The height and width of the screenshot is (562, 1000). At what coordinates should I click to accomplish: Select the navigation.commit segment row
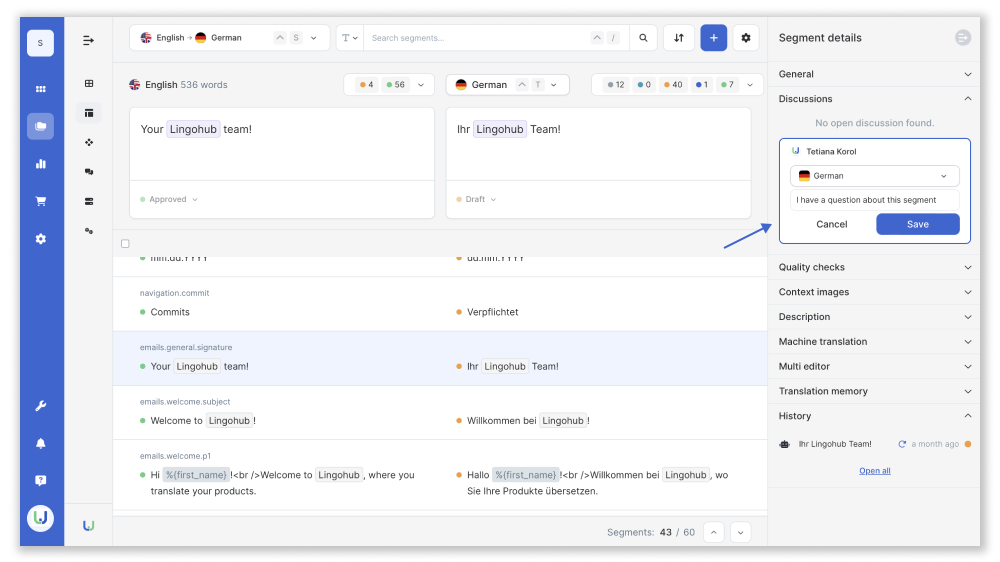(x=440, y=304)
